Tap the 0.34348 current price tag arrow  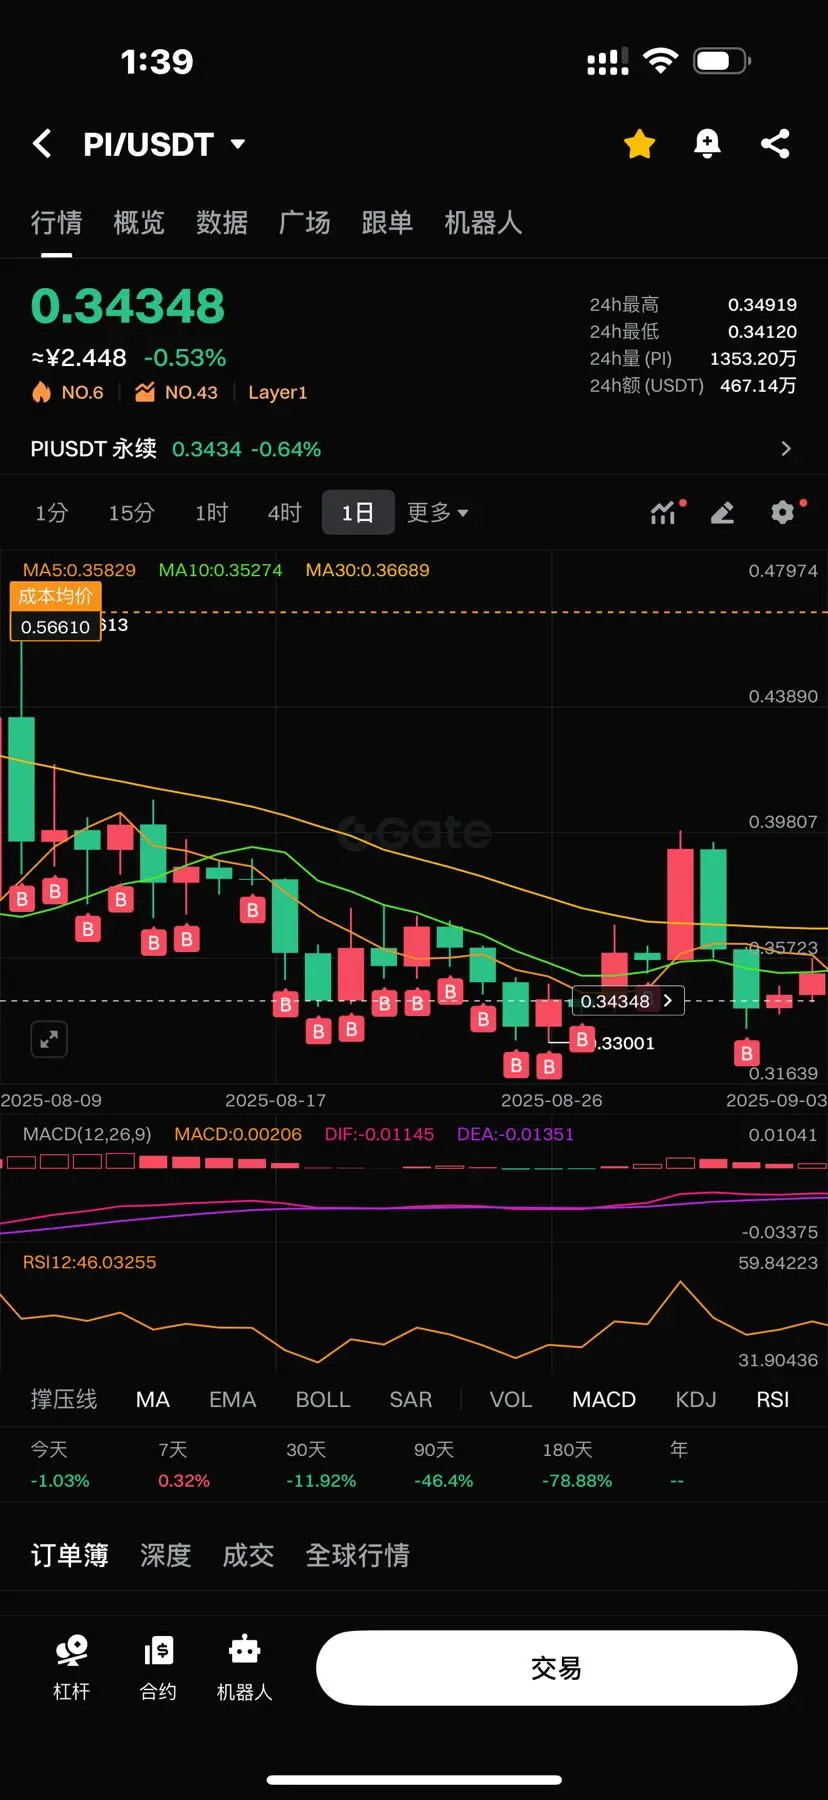point(668,1001)
